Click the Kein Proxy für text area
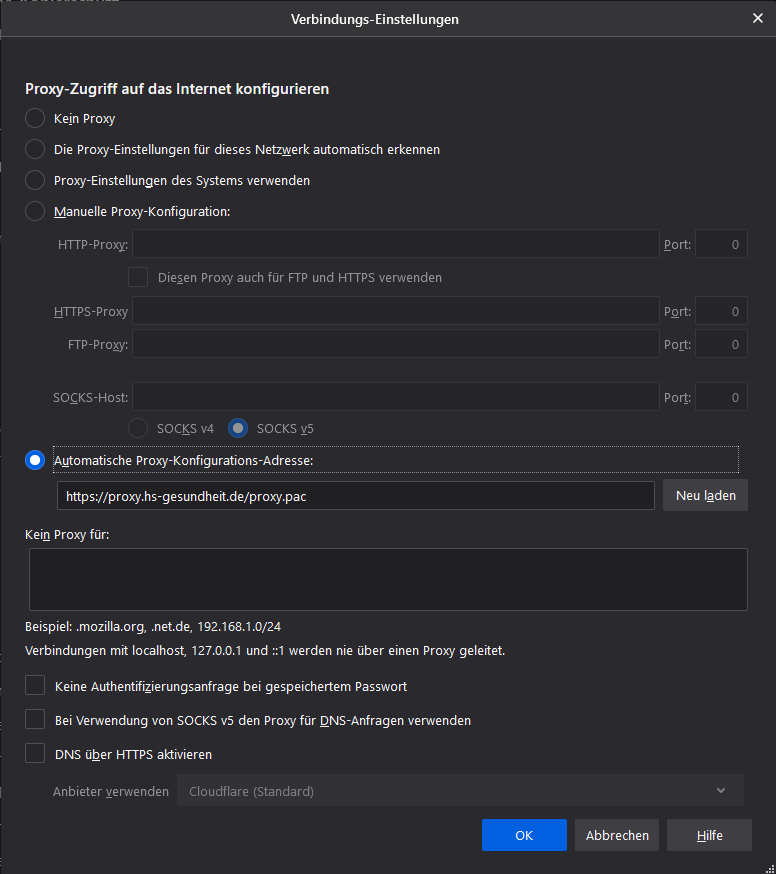776x874 pixels. pyautogui.click(x=388, y=579)
